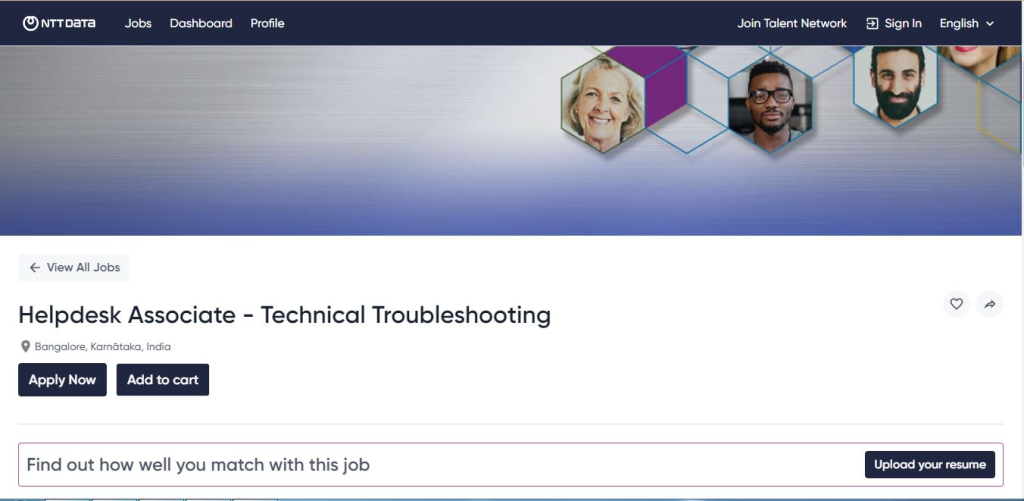Click Upload your resume button
1024x501 pixels.
point(930,464)
